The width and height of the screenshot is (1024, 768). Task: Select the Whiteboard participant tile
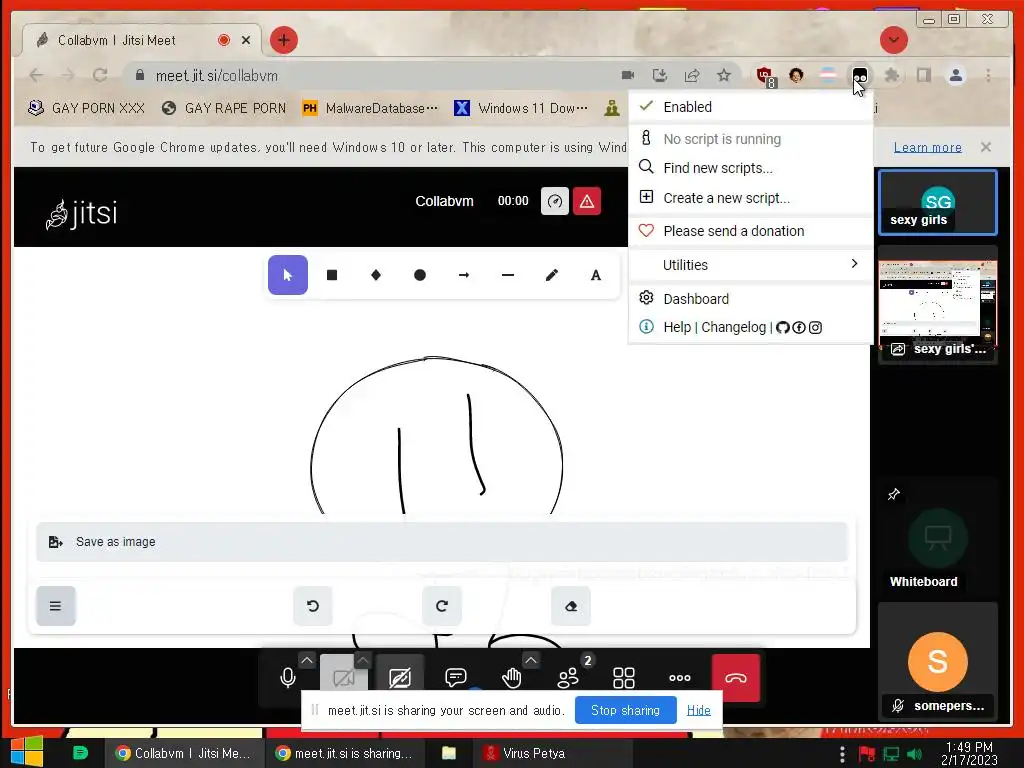[938, 537]
